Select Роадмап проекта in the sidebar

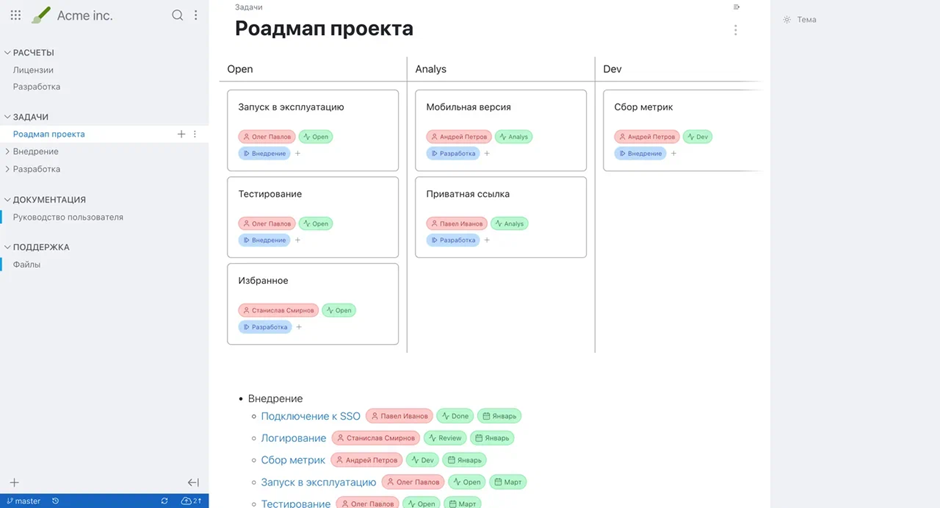pos(49,134)
